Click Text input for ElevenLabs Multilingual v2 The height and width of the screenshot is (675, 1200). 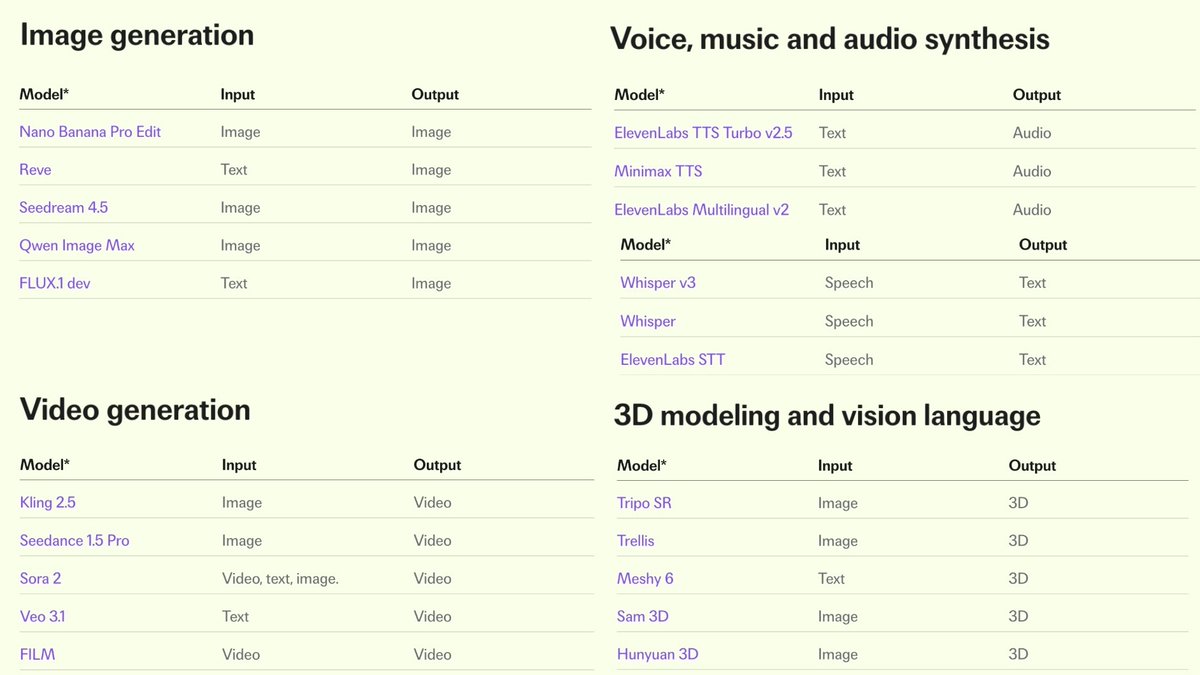point(832,210)
